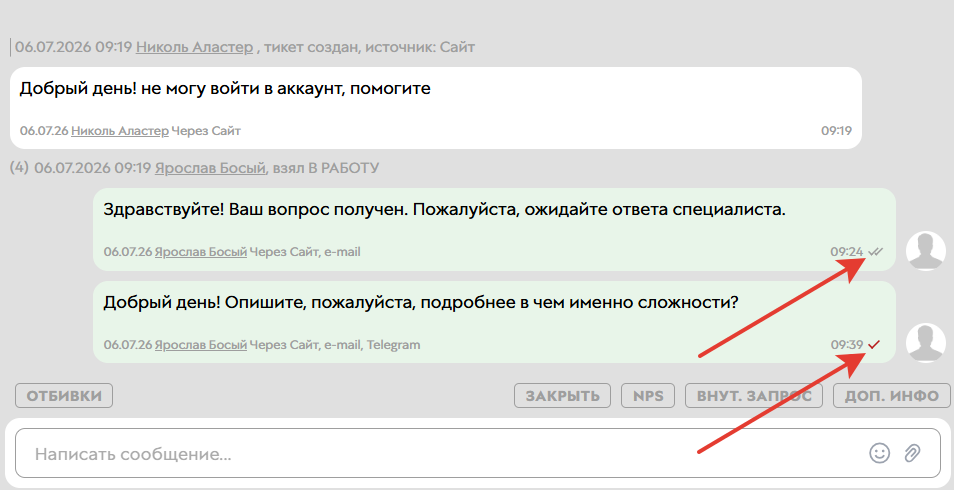
Task: Click the ЗАКРЫТЬ button
Action: [x=562, y=396]
